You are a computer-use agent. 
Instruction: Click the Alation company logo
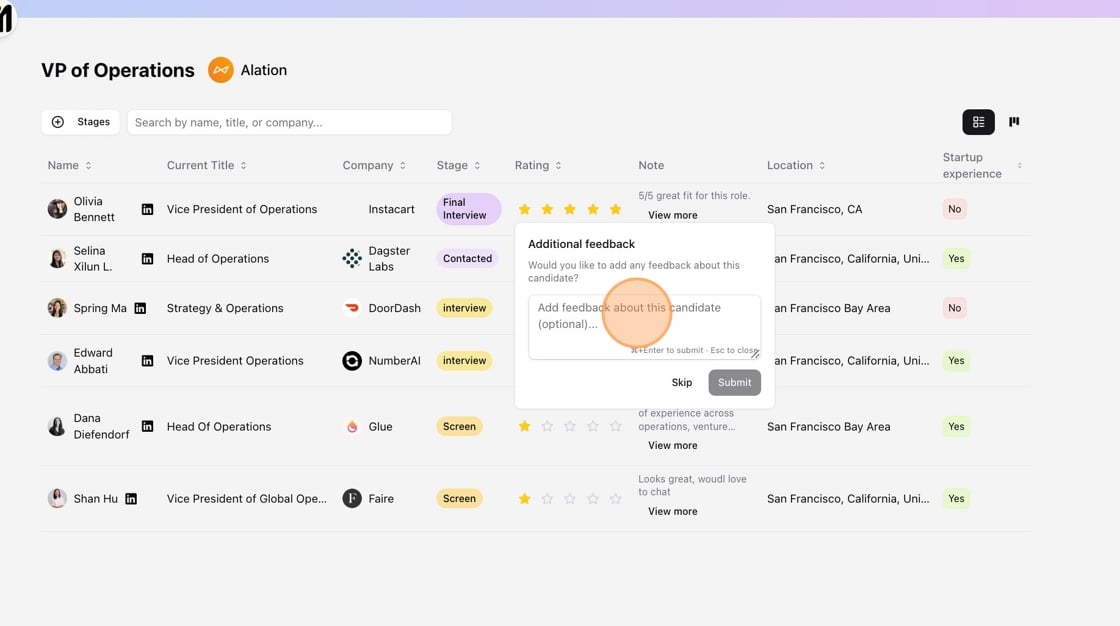(x=221, y=70)
